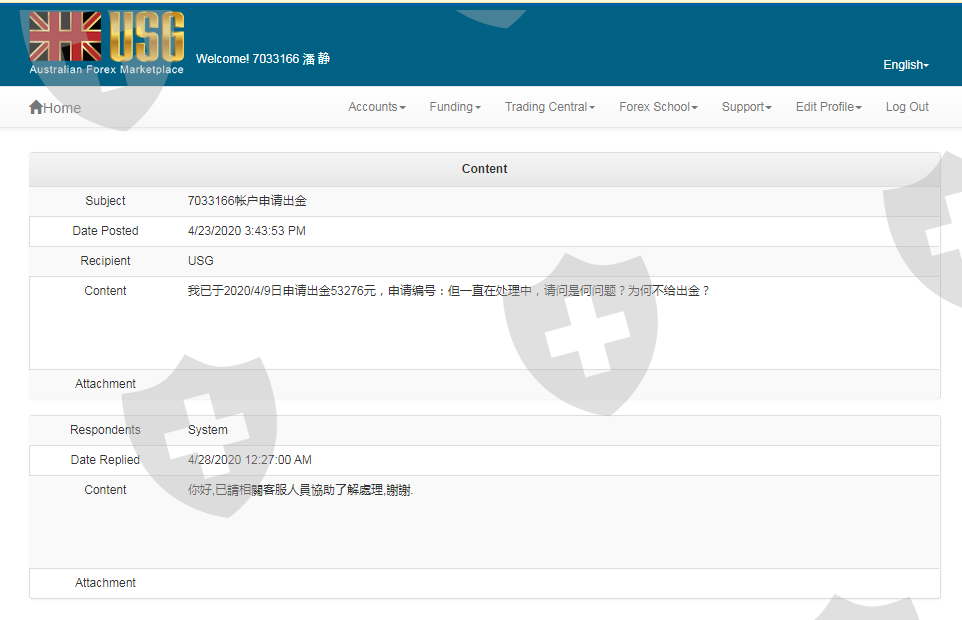Image resolution: width=962 pixels, height=620 pixels.
Task: Go to the Home page link
Action: click(62, 108)
